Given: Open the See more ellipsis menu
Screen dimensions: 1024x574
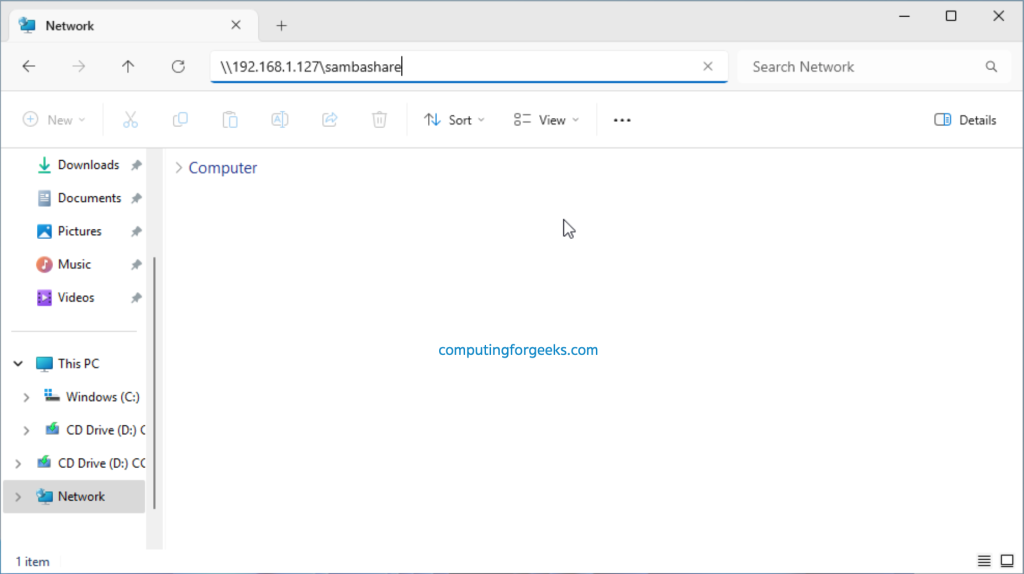Looking at the screenshot, I should [x=622, y=120].
